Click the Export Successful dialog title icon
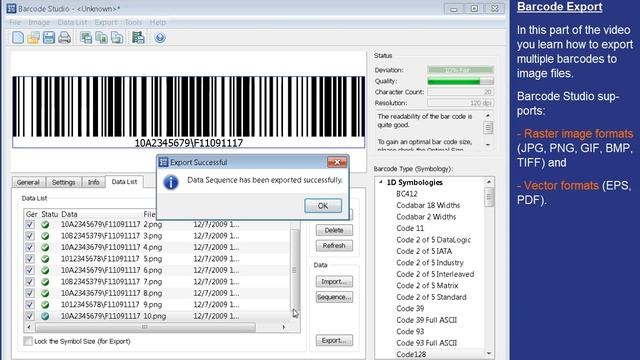The image size is (640, 360). (164, 162)
